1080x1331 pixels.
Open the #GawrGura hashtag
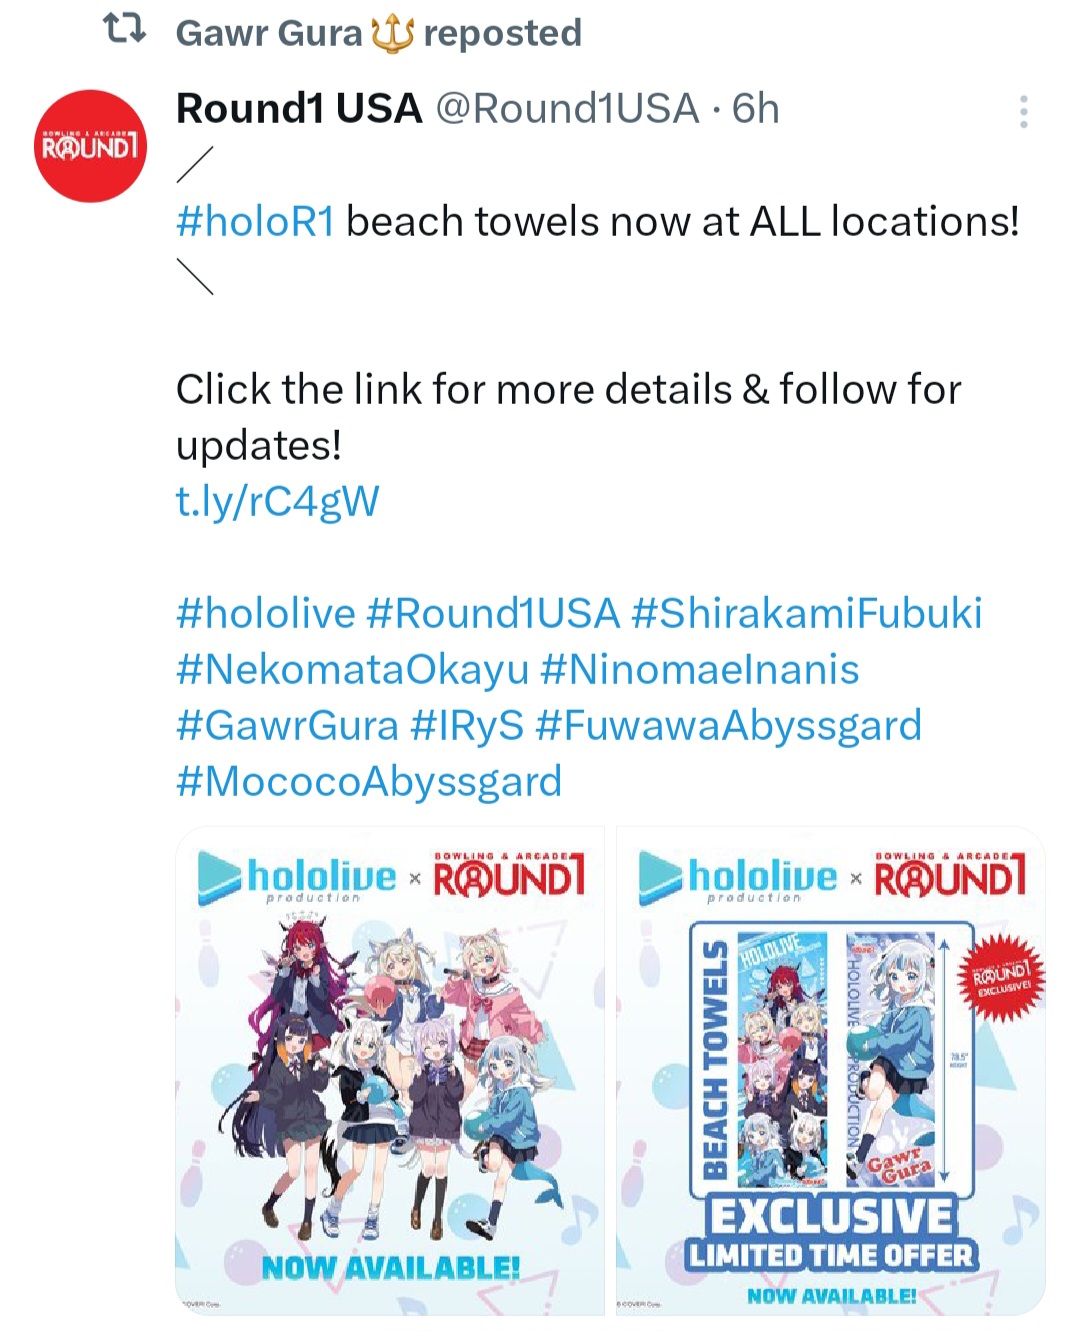287,725
